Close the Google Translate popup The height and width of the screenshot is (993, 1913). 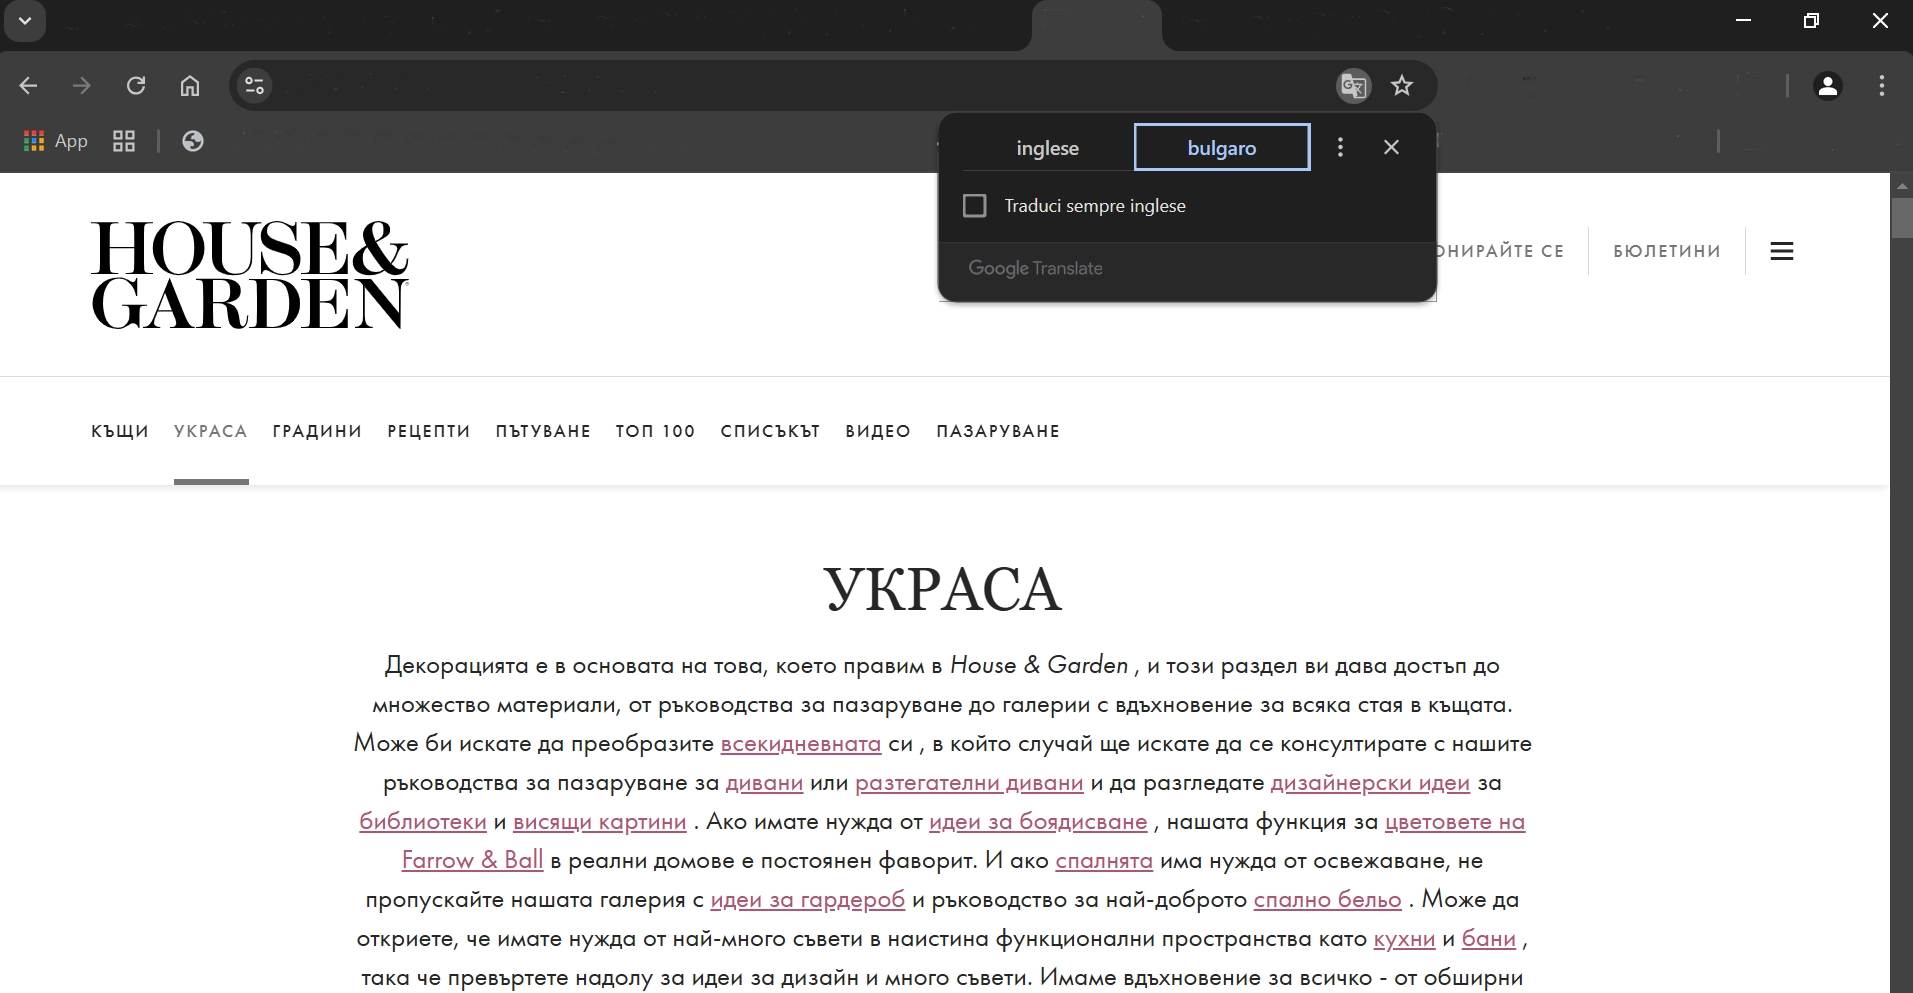click(1391, 148)
